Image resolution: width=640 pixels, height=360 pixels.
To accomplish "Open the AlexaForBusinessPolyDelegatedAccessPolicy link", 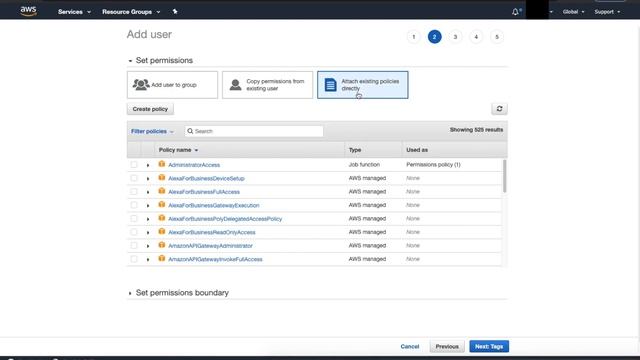I will (225, 219).
